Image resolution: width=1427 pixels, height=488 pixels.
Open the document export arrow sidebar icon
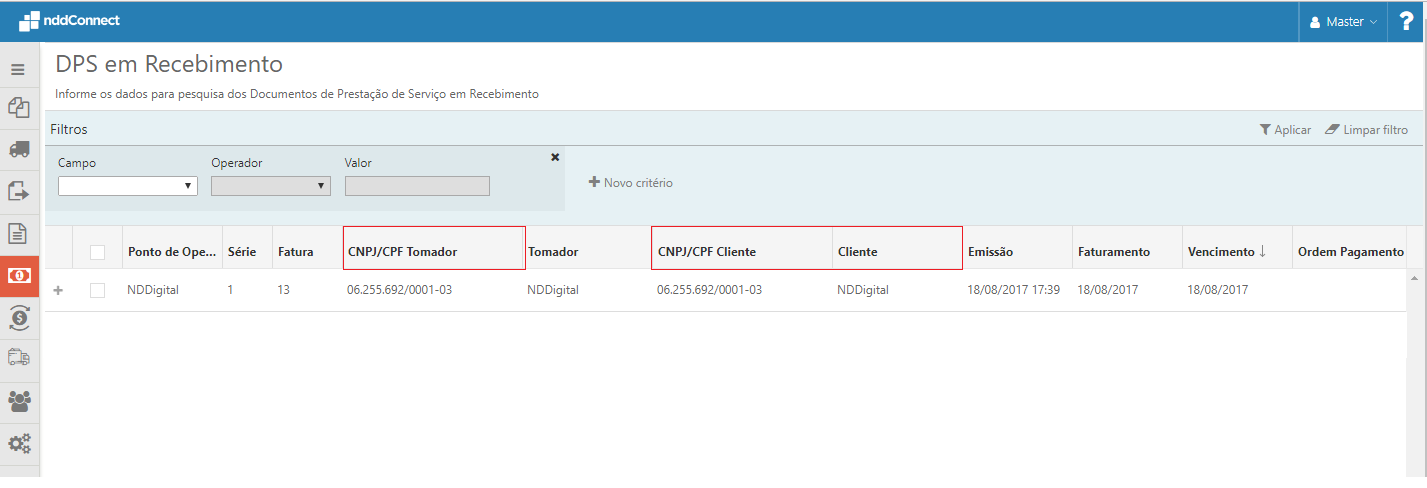[18, 191]
